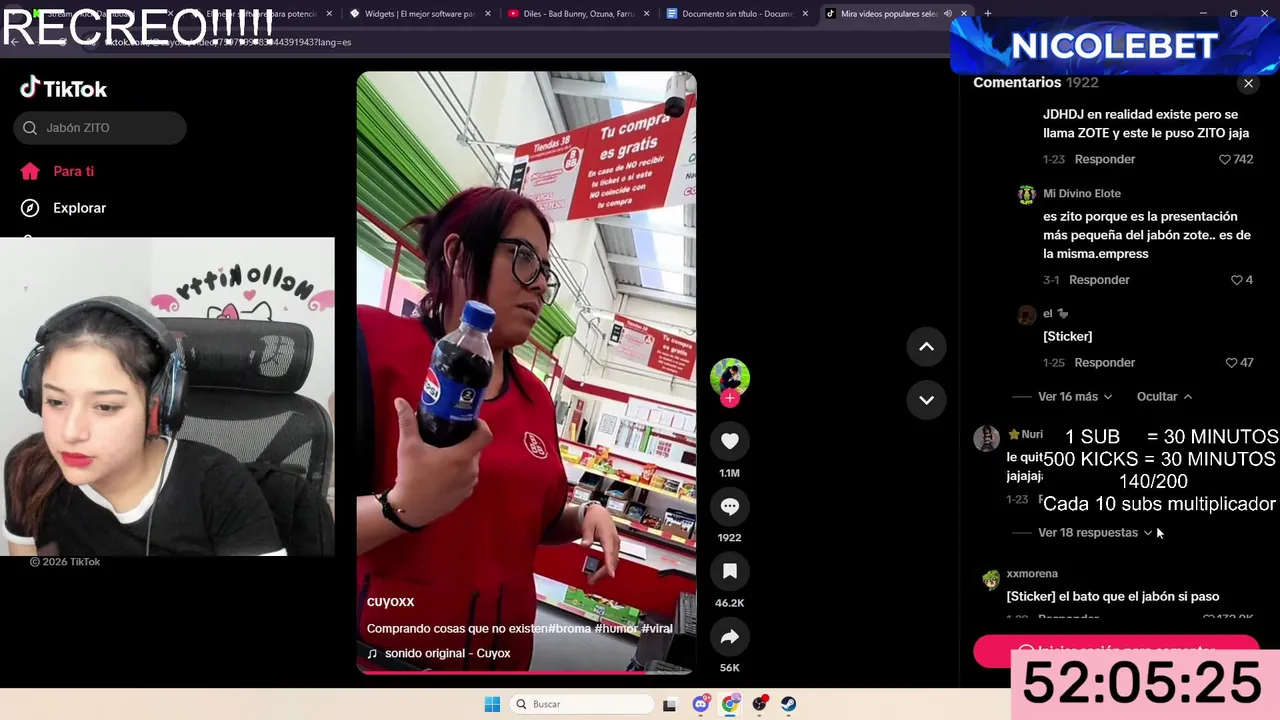Click the TikTok video player
This screenshot has height=720, width=1280.
[x=526, y=372]
